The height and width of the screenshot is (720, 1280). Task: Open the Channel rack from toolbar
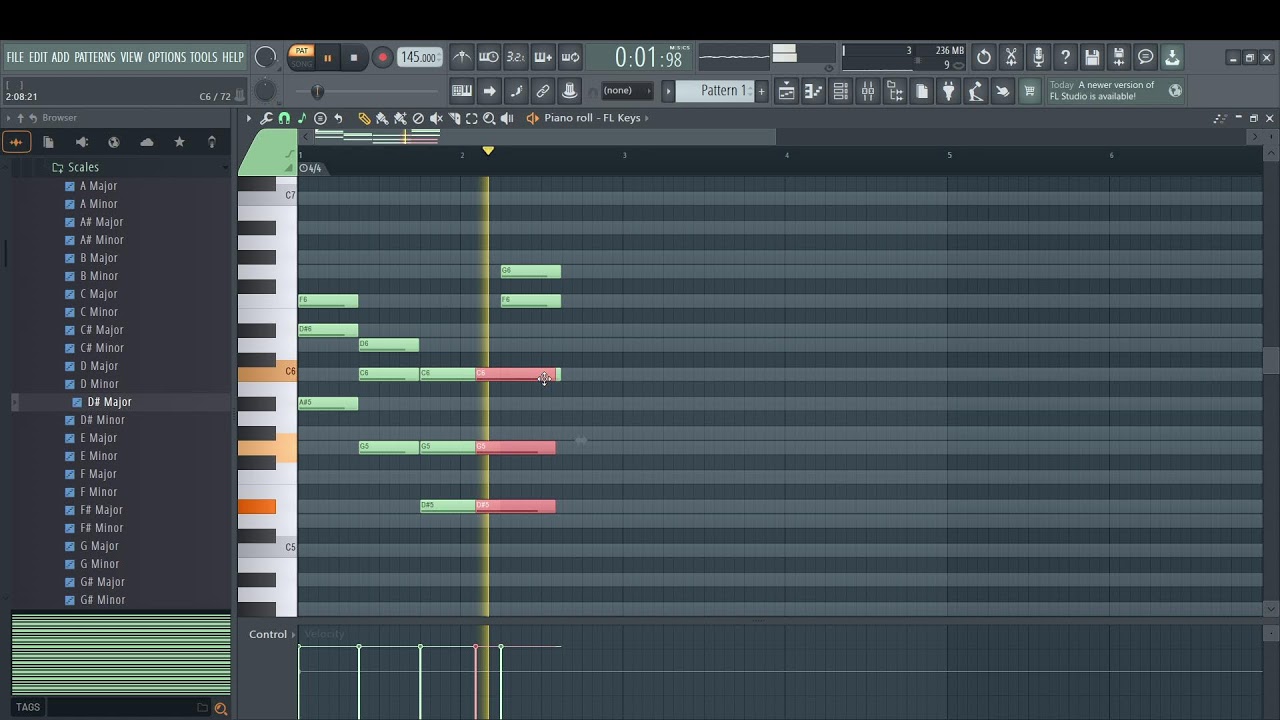(841, 91)
